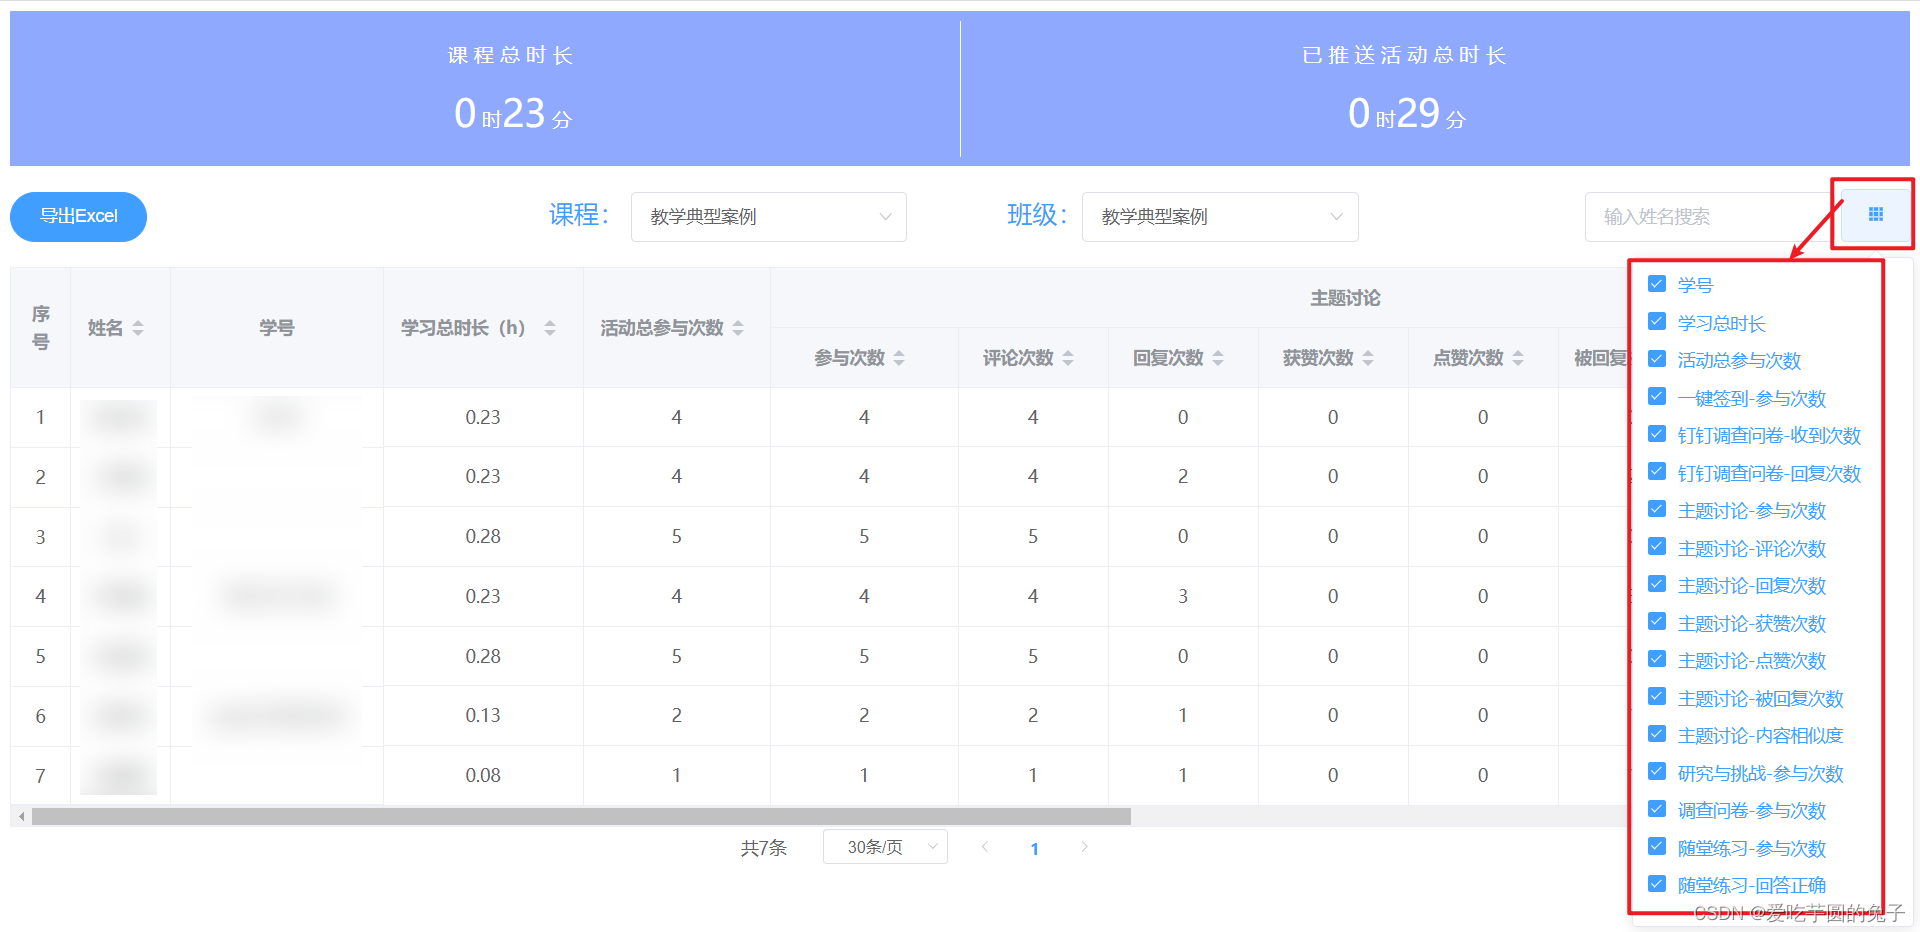Uncheck 钉钉调查问卷-收到次数 checkbox
Screen dimensions: 1920x932
click(x=1657, y=434)
